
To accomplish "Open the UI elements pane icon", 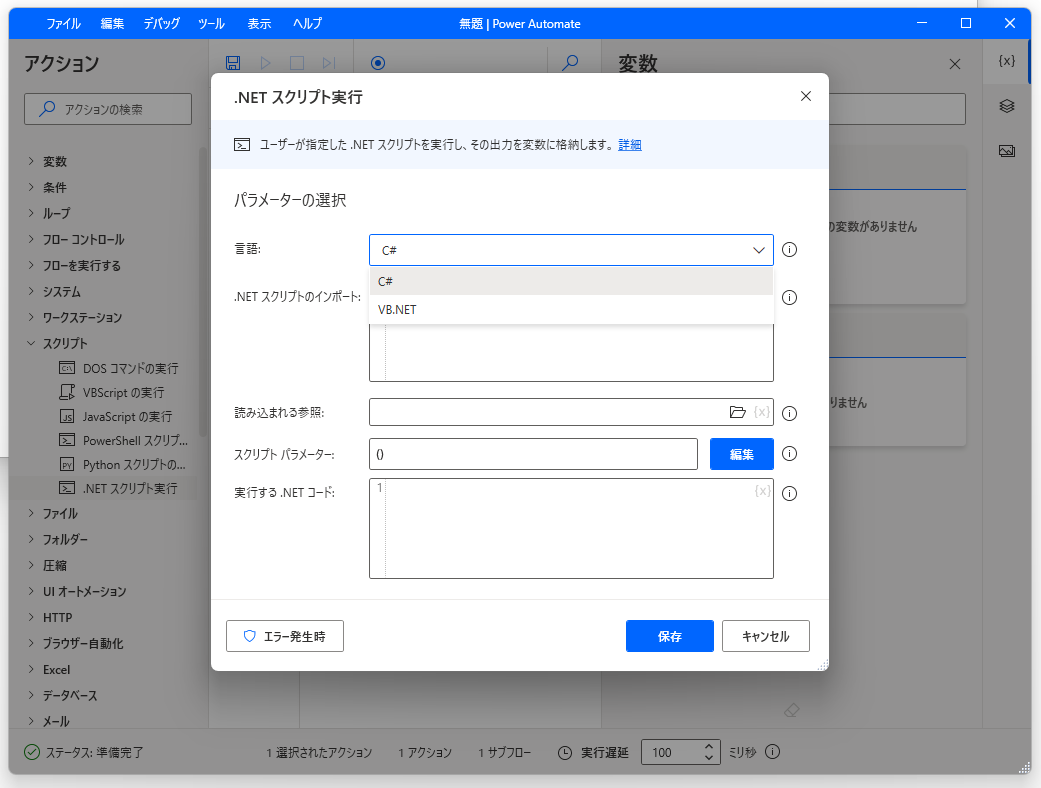I will tap(1008, 106).
